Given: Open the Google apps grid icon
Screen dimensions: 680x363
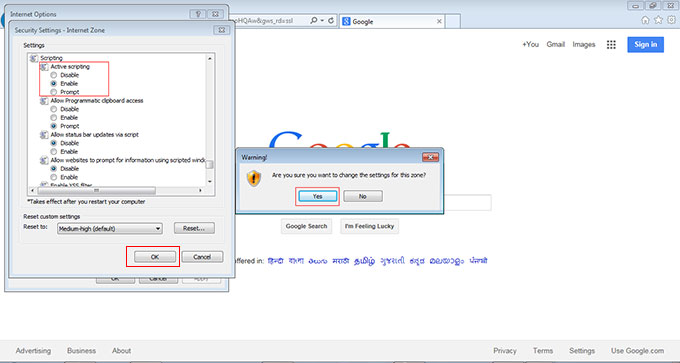Looking at the screenshot, I should (611, 45).
